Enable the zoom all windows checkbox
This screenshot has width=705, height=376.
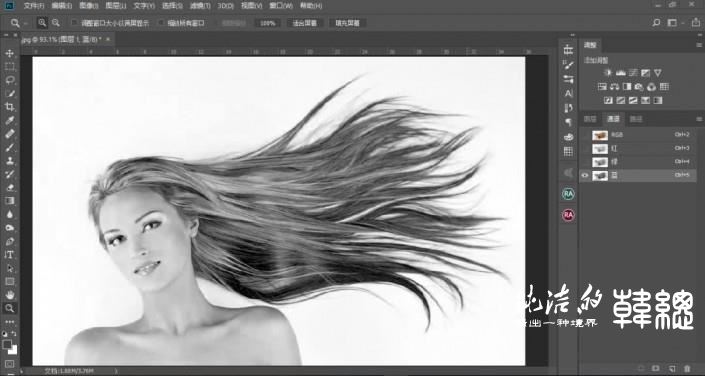[161, 22]
